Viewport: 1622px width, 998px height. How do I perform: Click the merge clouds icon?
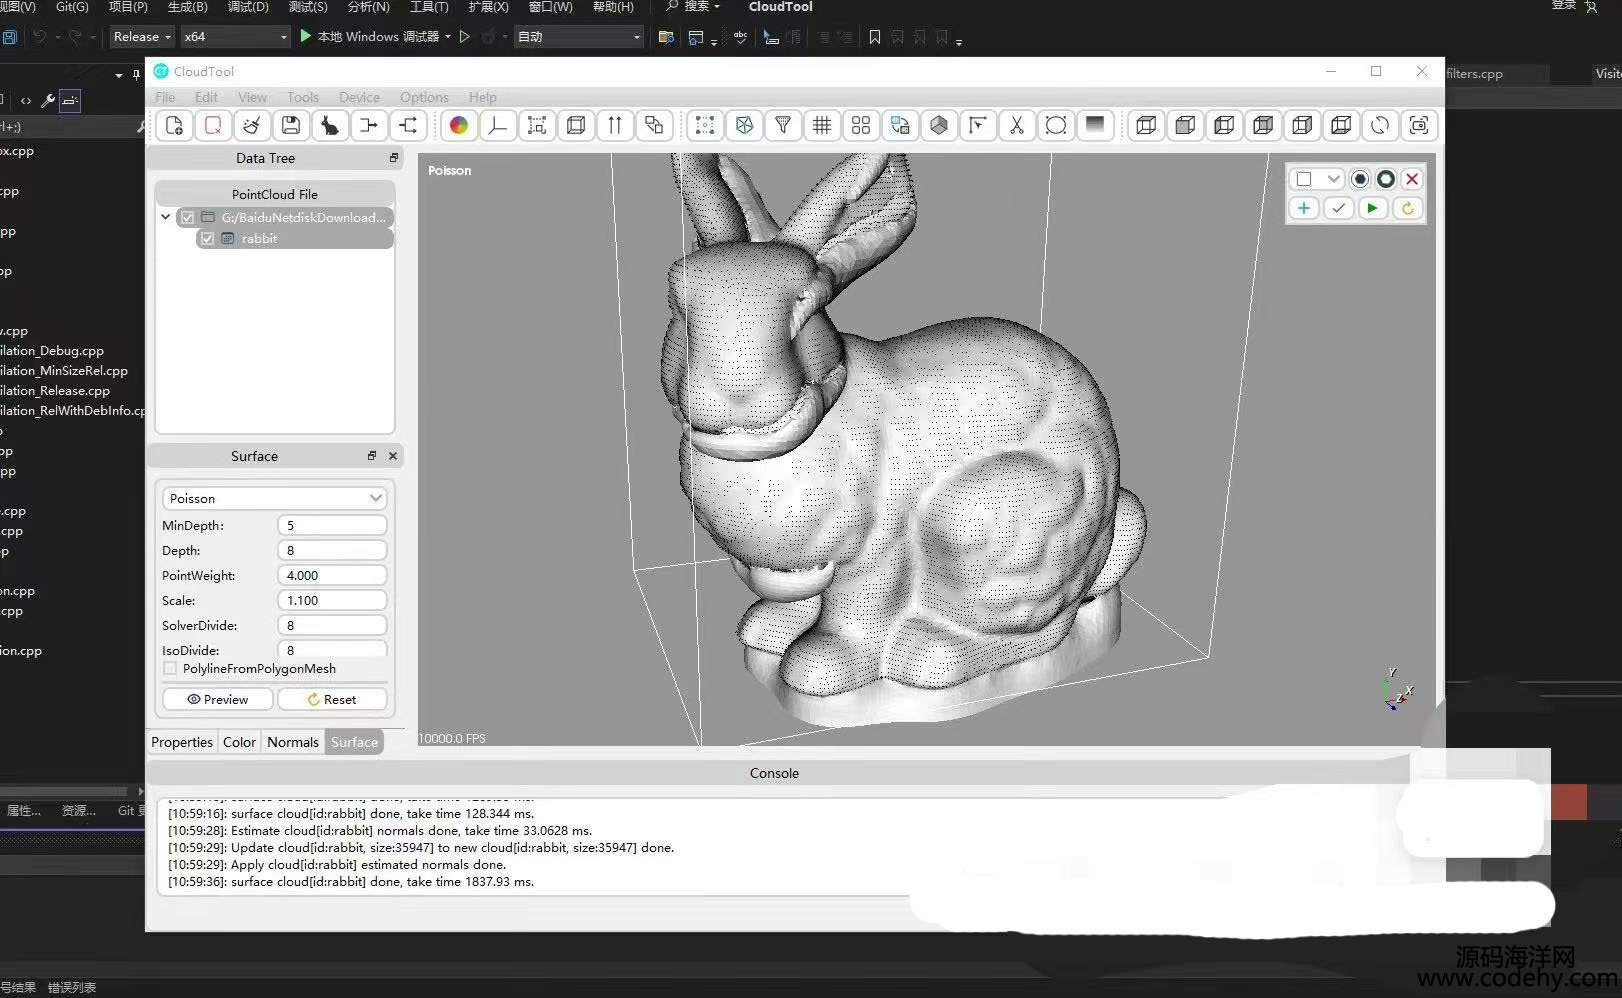tap(369, 125)
